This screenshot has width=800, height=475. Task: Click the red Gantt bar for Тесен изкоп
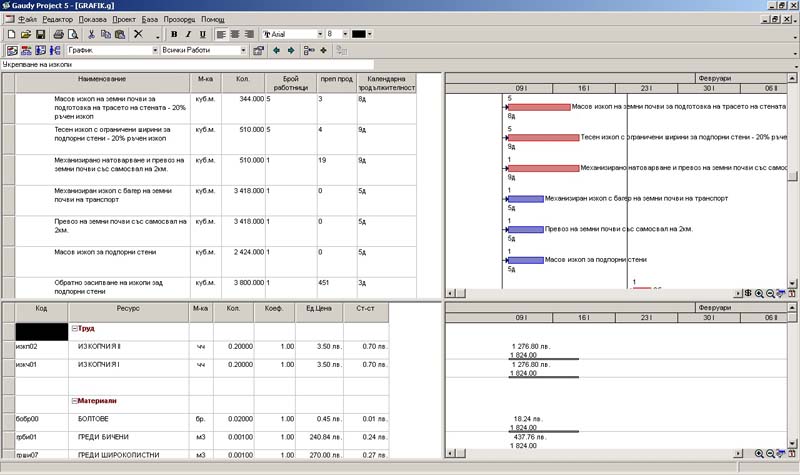coord(543,138)
